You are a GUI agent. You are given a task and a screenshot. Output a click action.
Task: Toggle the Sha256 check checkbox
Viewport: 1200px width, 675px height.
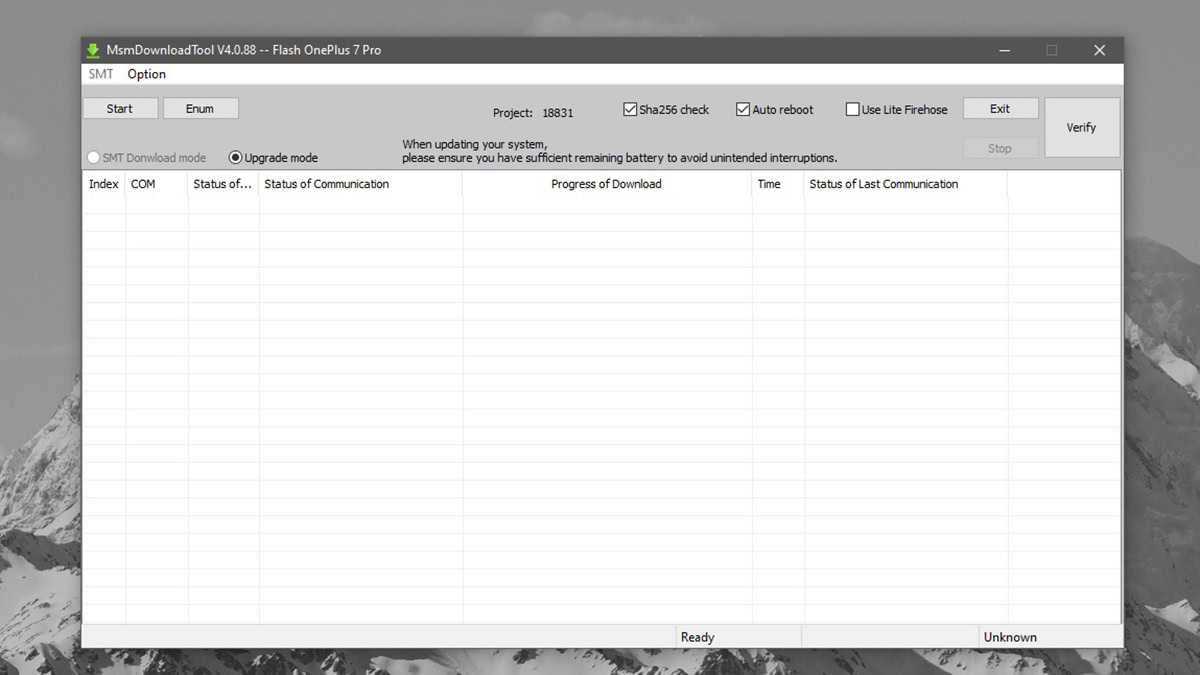[630, 110]
